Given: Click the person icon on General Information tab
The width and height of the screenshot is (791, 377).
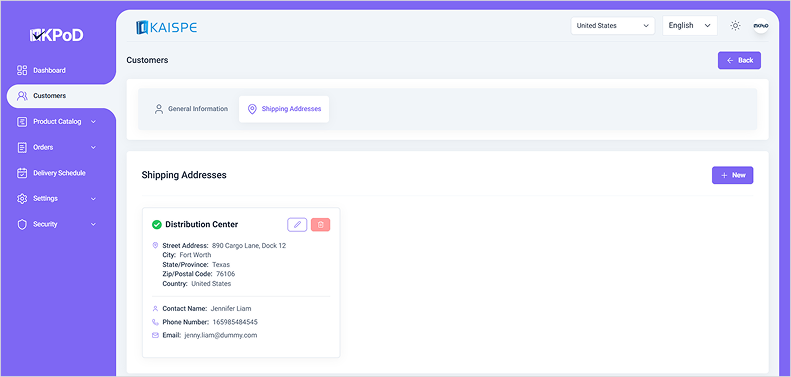Looking at the screenshot, I should point(159,109).
